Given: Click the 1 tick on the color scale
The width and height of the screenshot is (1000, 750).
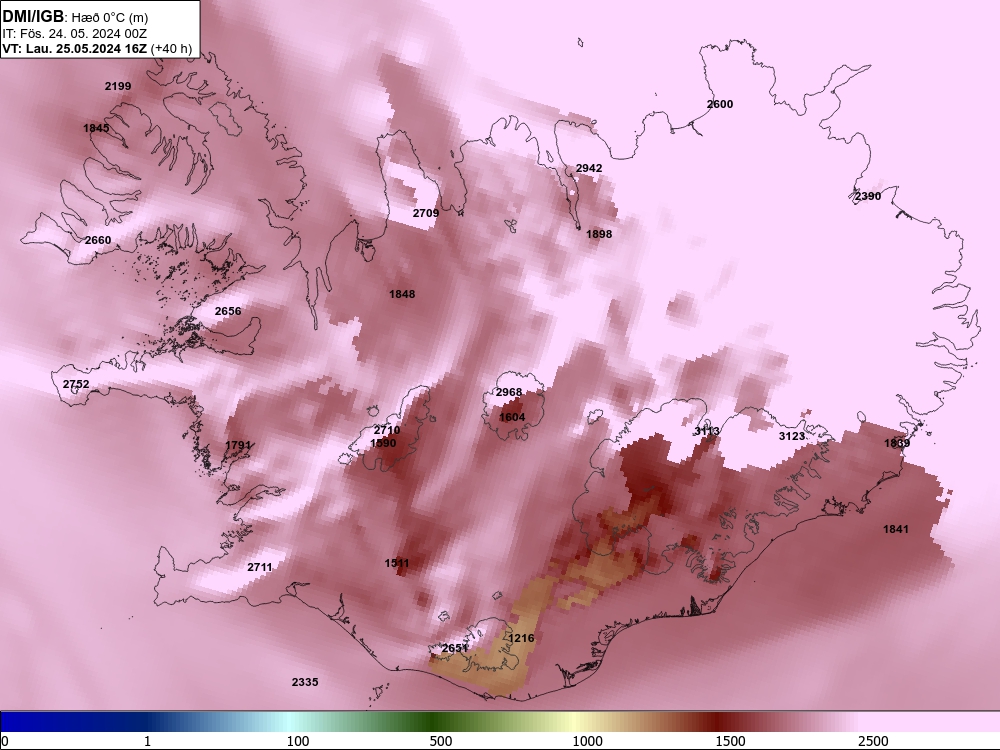Looking at the screenshot, I should click(147, 741).
